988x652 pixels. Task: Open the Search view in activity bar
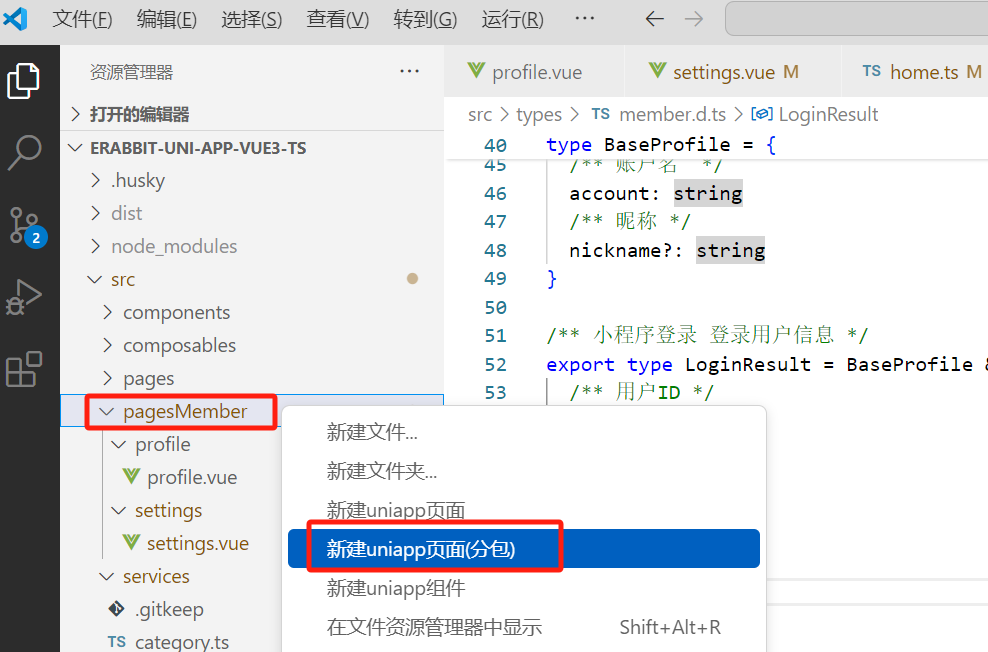24,152
